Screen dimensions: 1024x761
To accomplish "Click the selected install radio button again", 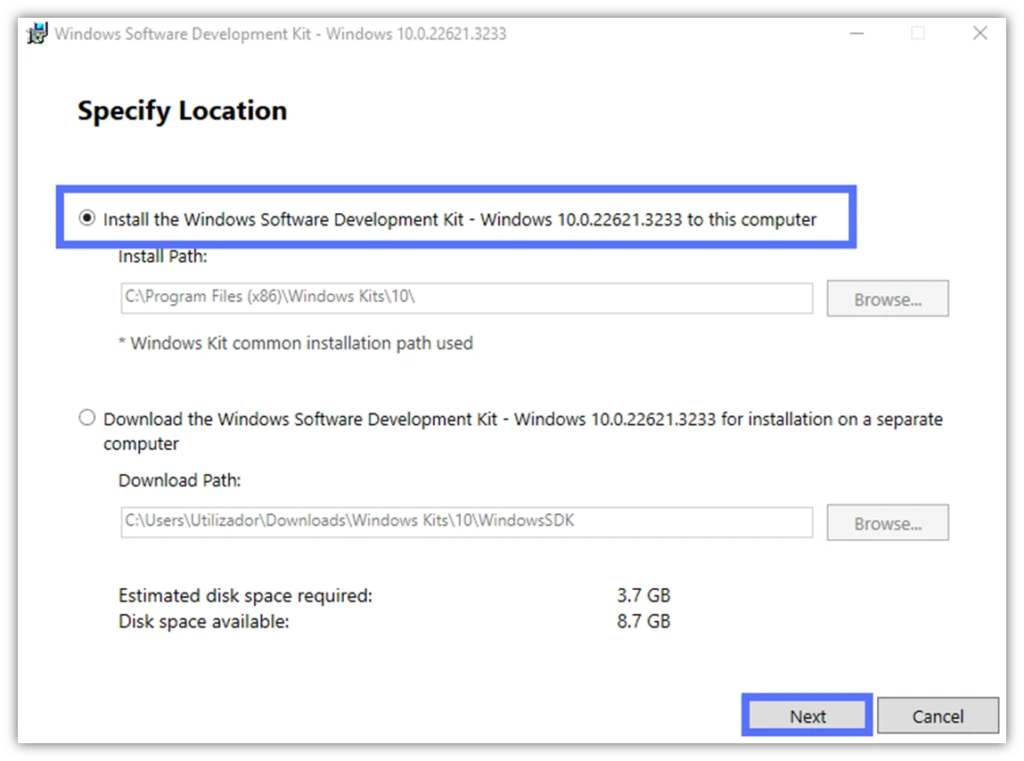I will 87,218.
